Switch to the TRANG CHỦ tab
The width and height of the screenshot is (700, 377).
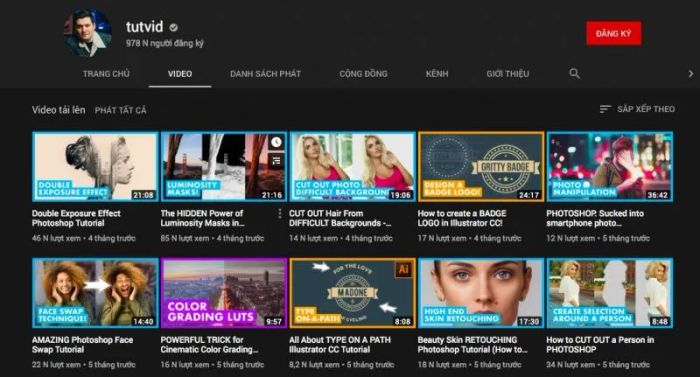click(106, 74)
